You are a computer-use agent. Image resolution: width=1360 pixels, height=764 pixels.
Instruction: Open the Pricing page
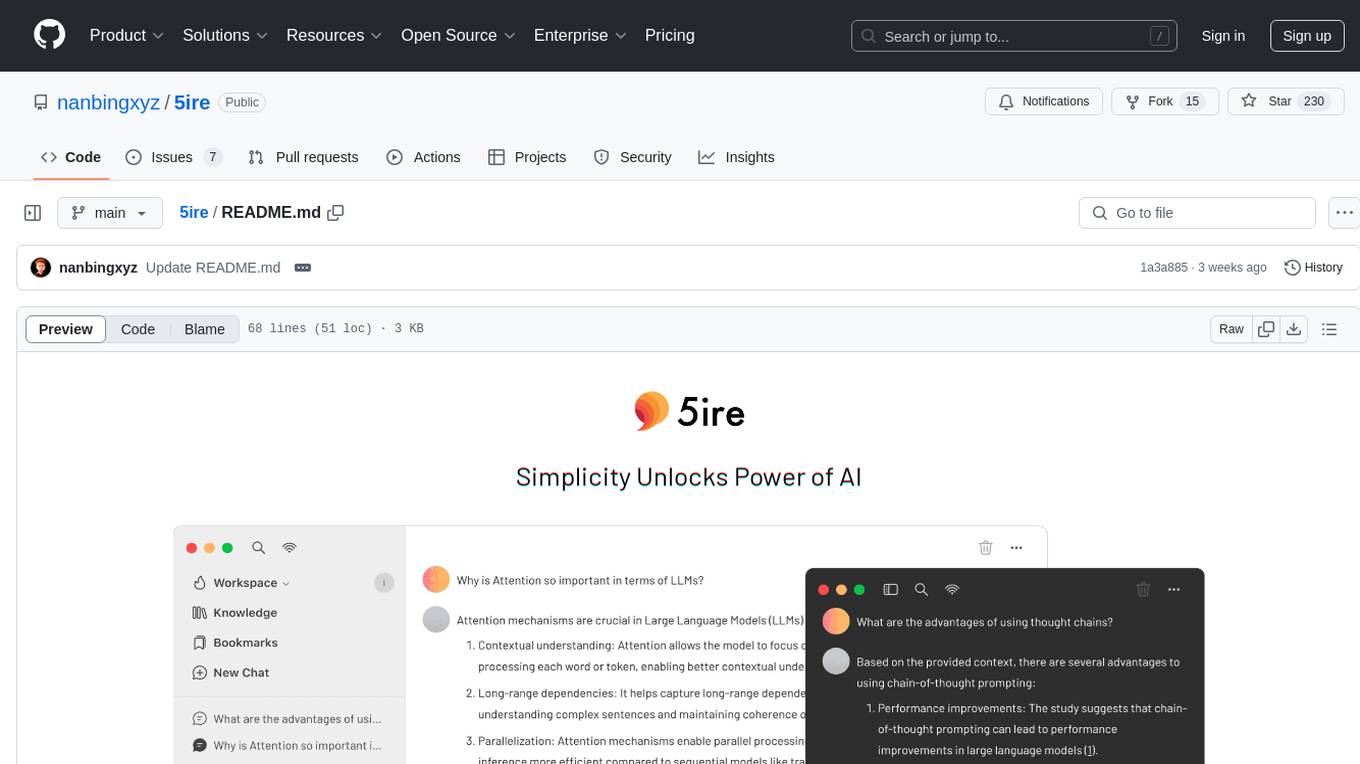(670, 35)
